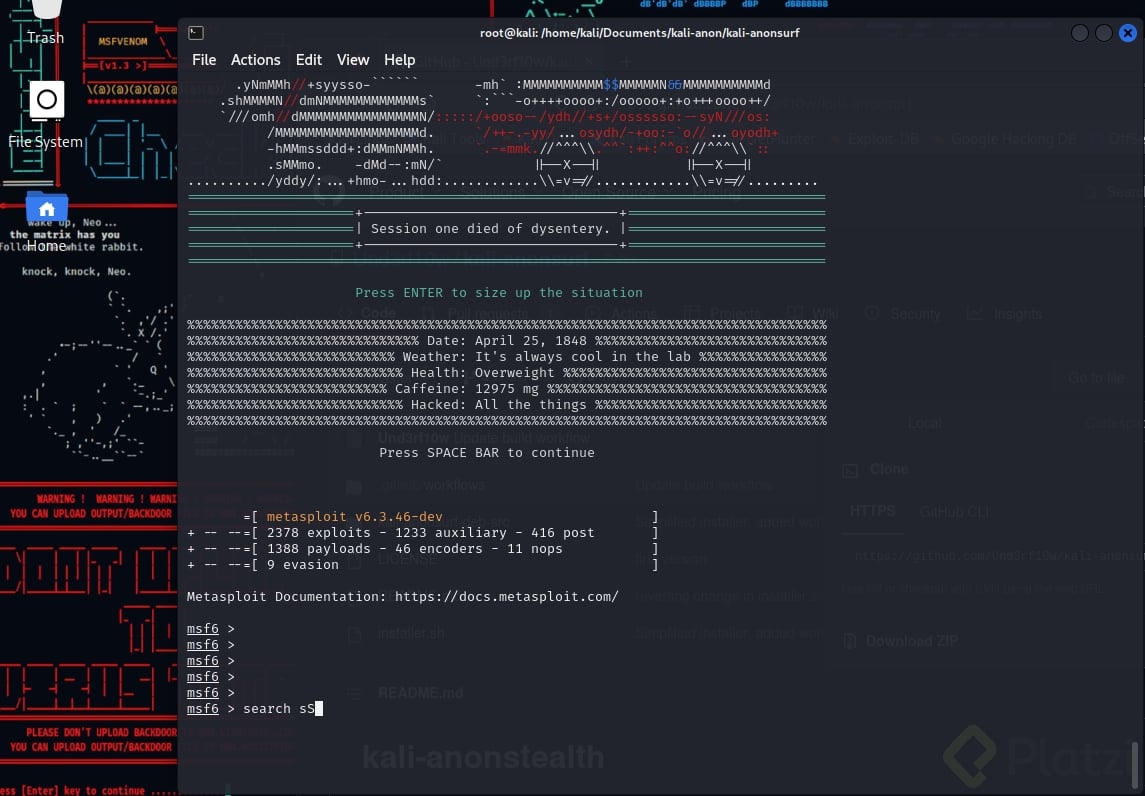This screenshot has width=1145, height=796.
Task: Click the Metasploit docs URL
Action: tap(507, 597)
